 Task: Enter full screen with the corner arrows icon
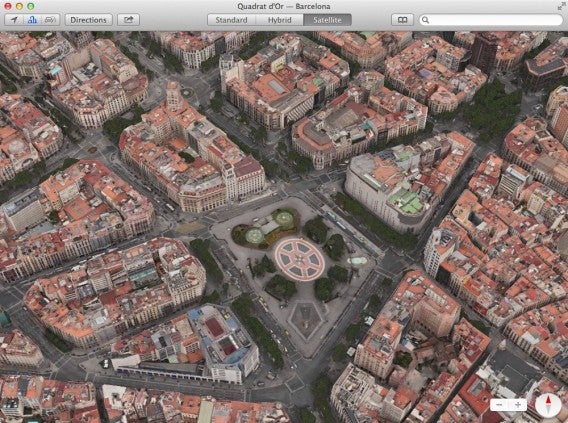pyautogui.click(x=561, y=5)
